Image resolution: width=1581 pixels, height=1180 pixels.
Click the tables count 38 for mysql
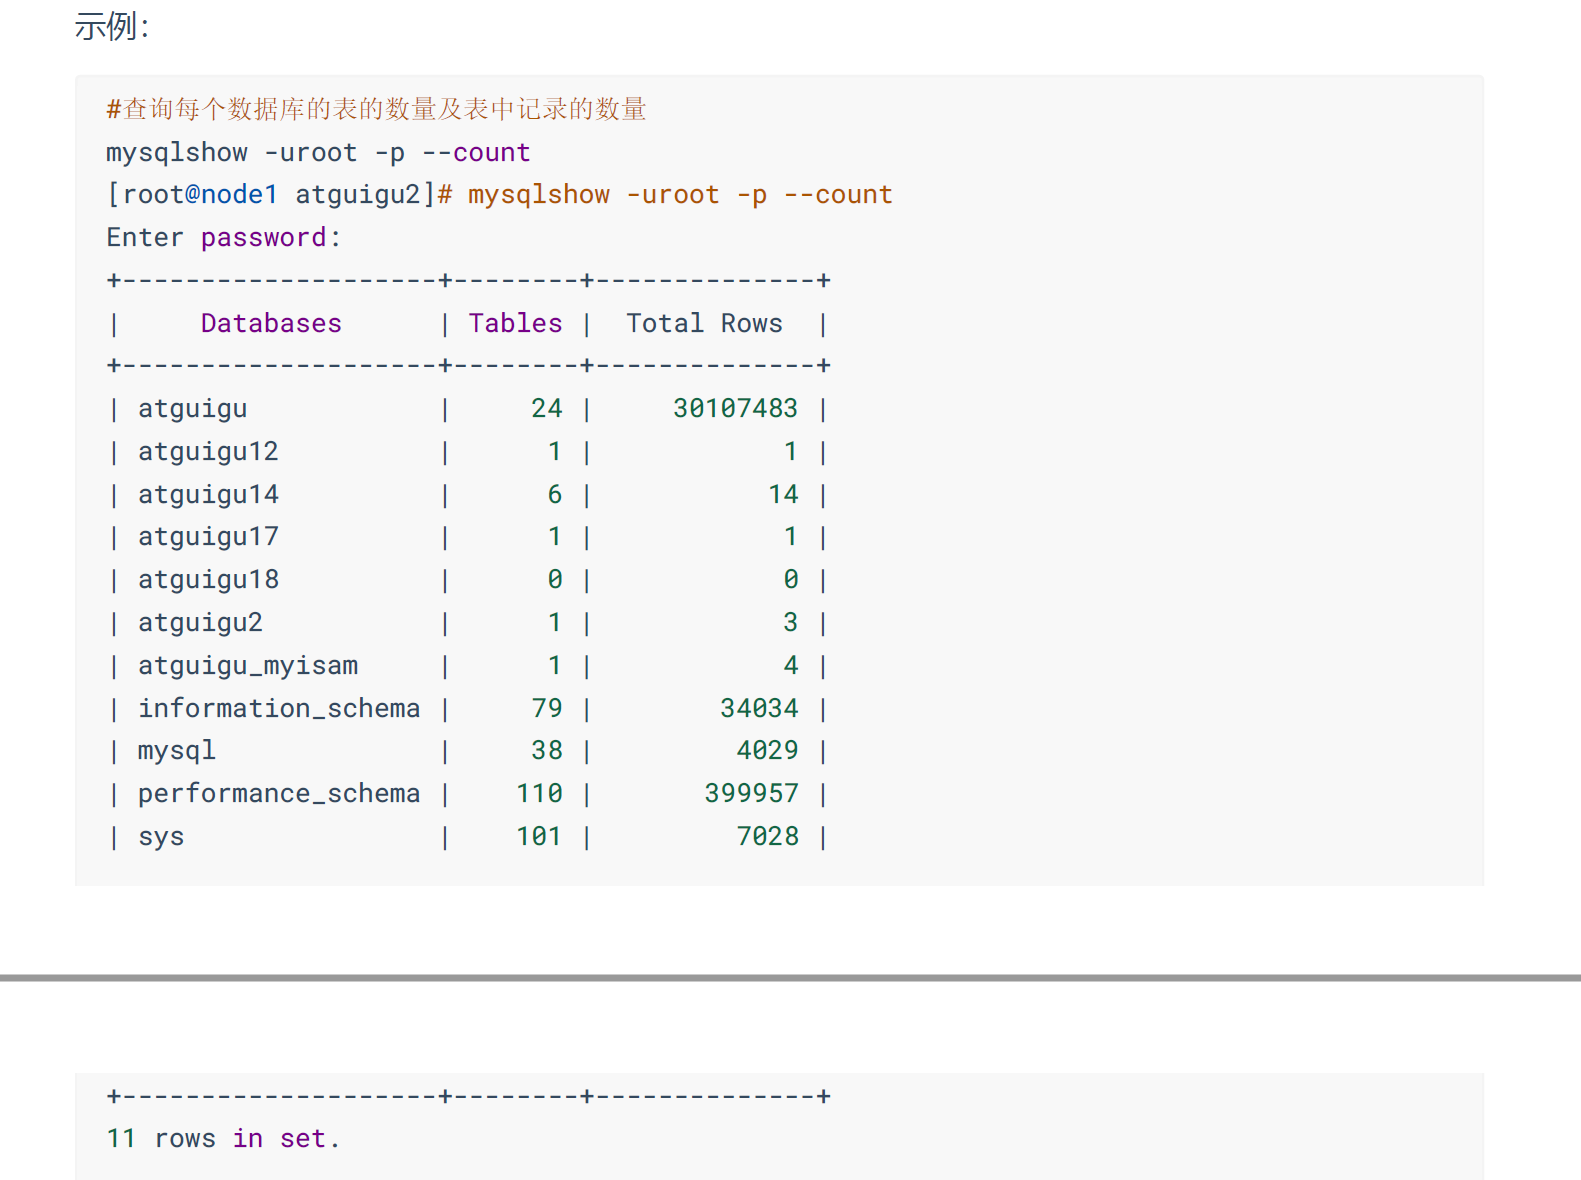[x=547, y=750]
